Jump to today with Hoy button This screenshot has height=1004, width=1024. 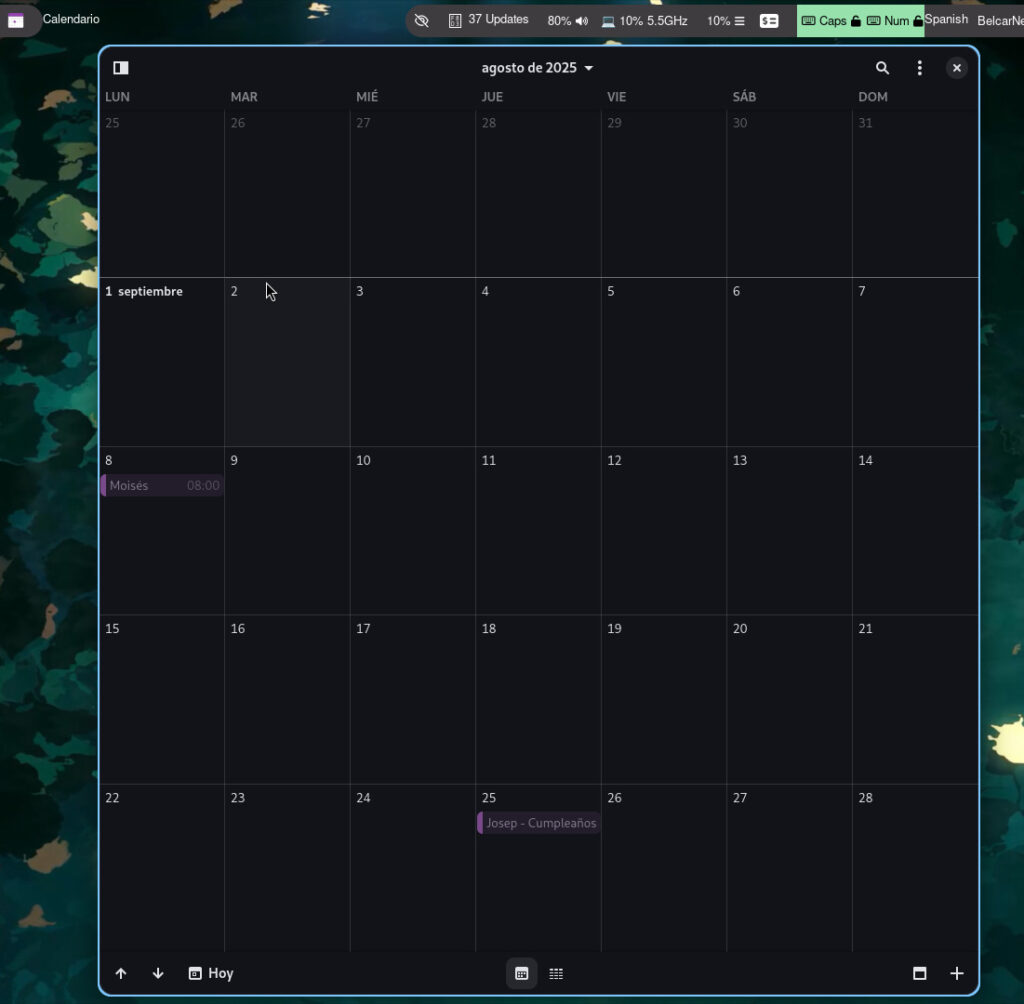pos(211,973)
